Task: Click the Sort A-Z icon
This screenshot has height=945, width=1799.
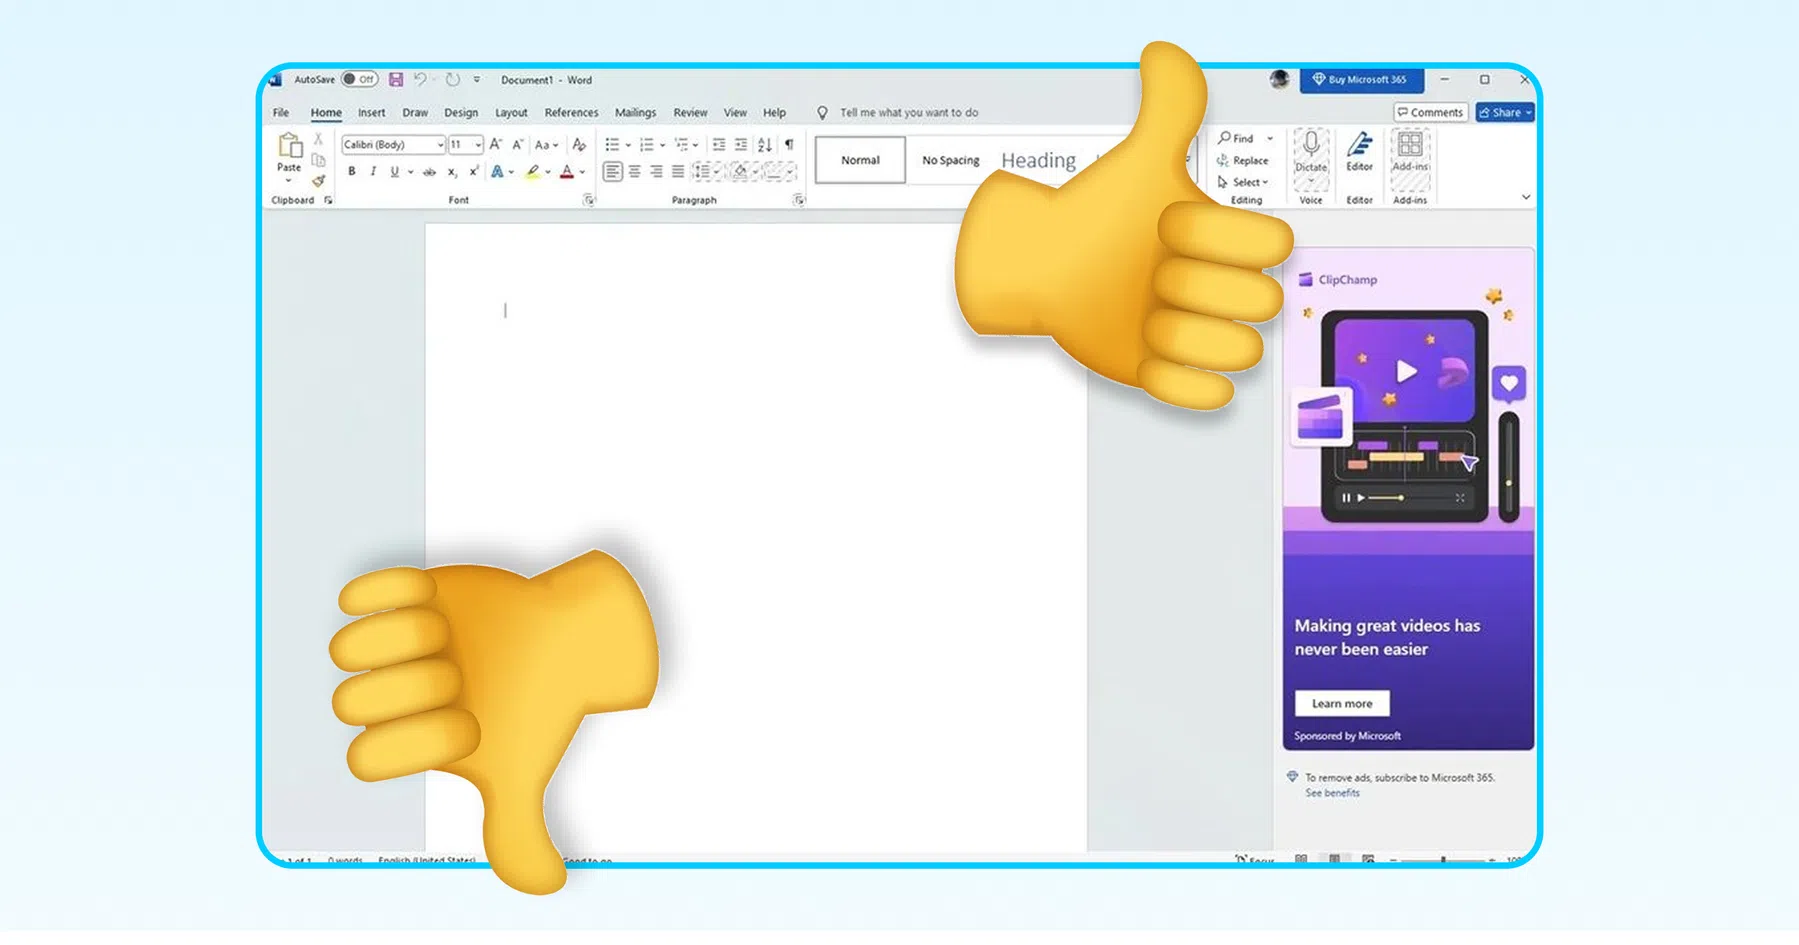Action: (765, 145)
